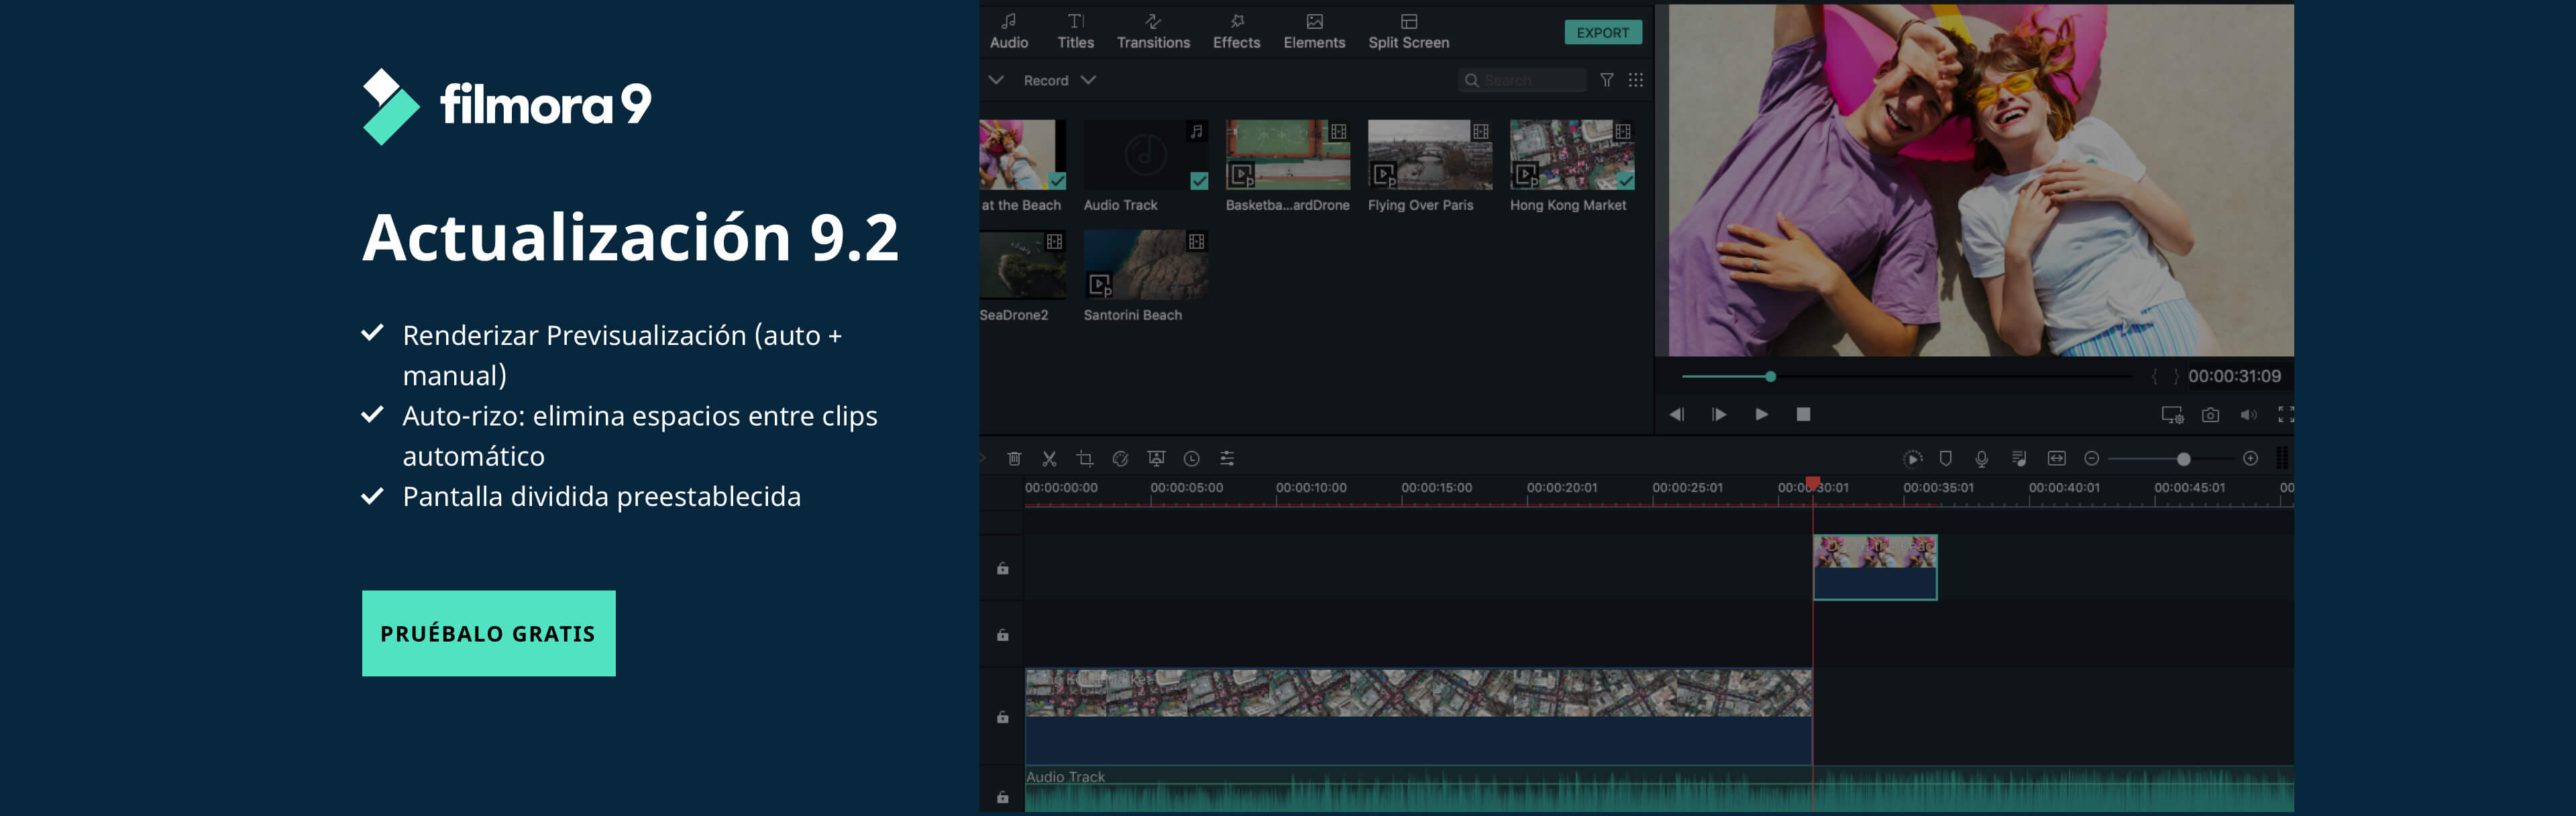Select the Audio Track media thumbnail
The image size is (2576, 816).
point(1145,155)
